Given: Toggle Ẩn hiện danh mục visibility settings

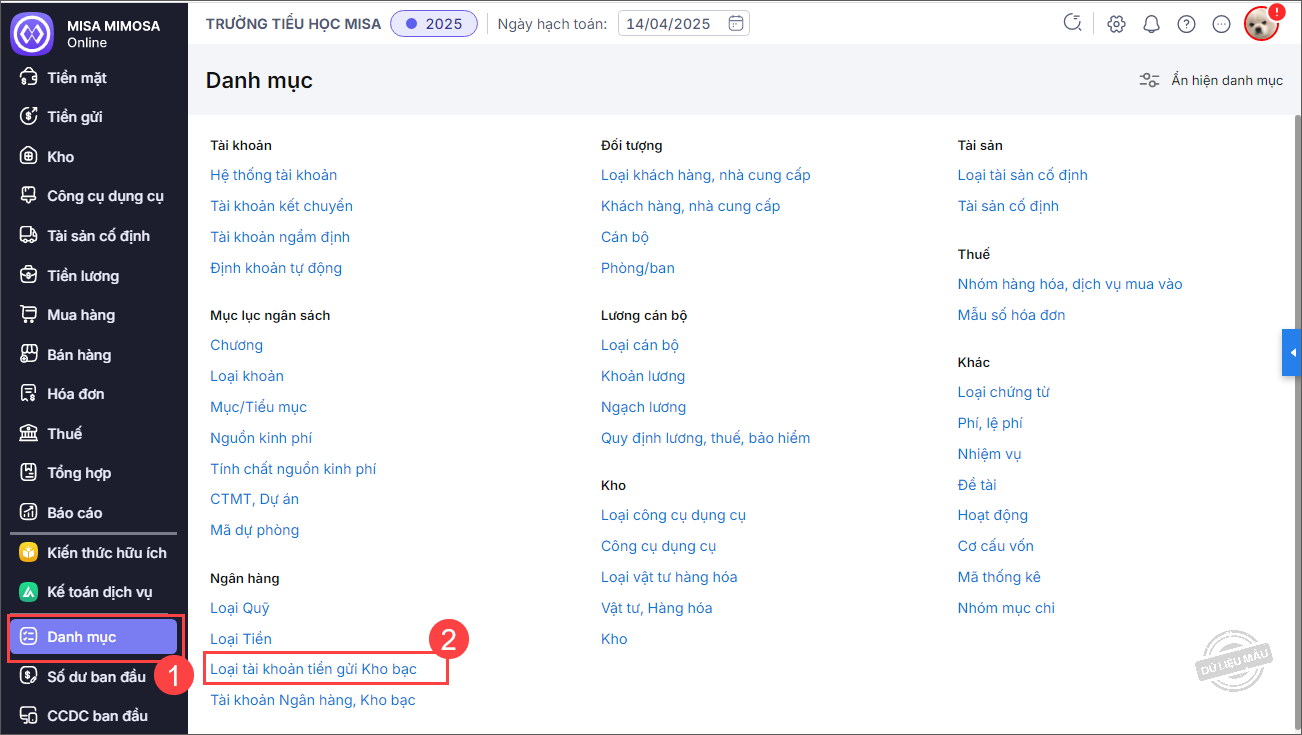Looking at the screenshot, I should click(x=1211, y=80).
